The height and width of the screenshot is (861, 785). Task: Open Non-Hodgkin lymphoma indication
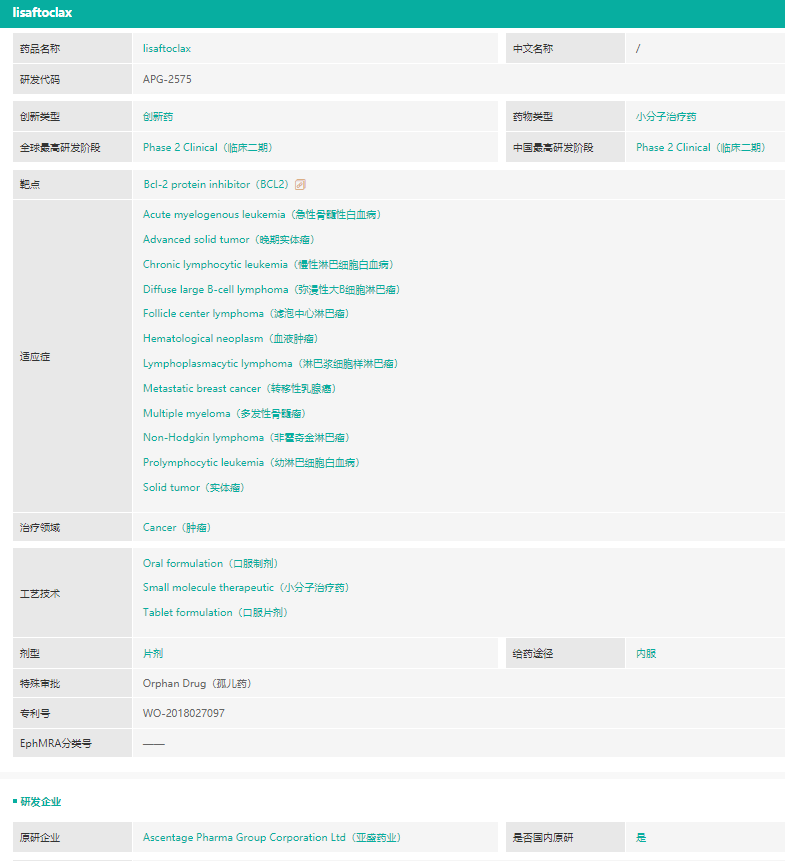tap(246, 438)
